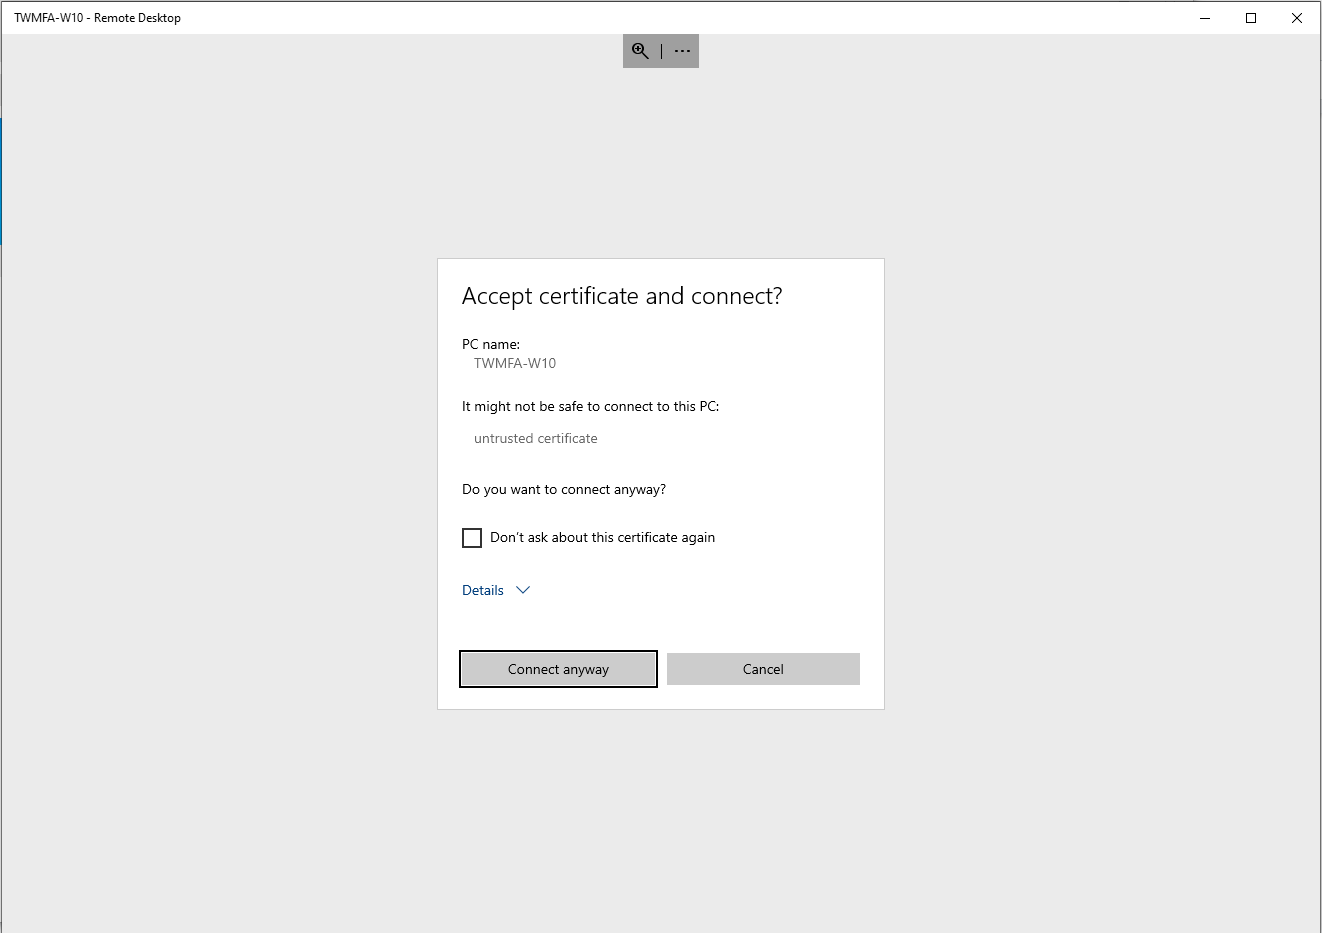Click the 'untrusted certificate' warning text

point(536,438)
